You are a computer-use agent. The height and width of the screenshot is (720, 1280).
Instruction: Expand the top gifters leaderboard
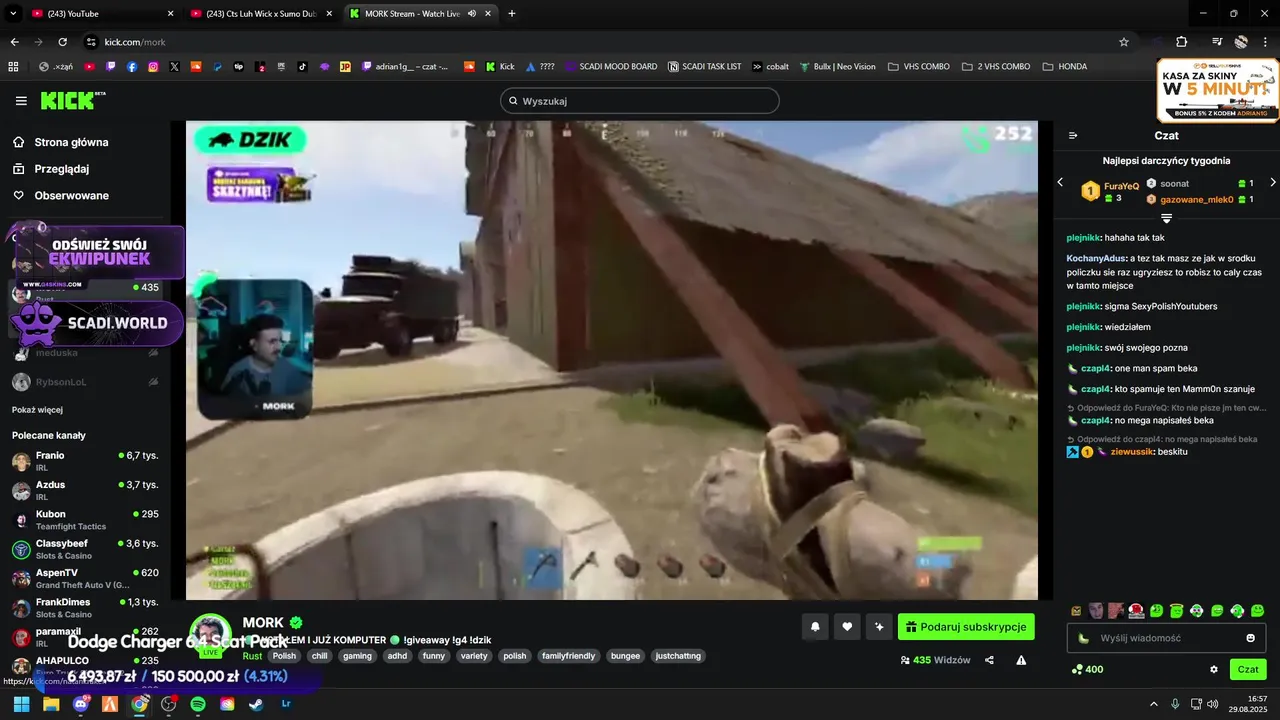(x=1166, y=218)
